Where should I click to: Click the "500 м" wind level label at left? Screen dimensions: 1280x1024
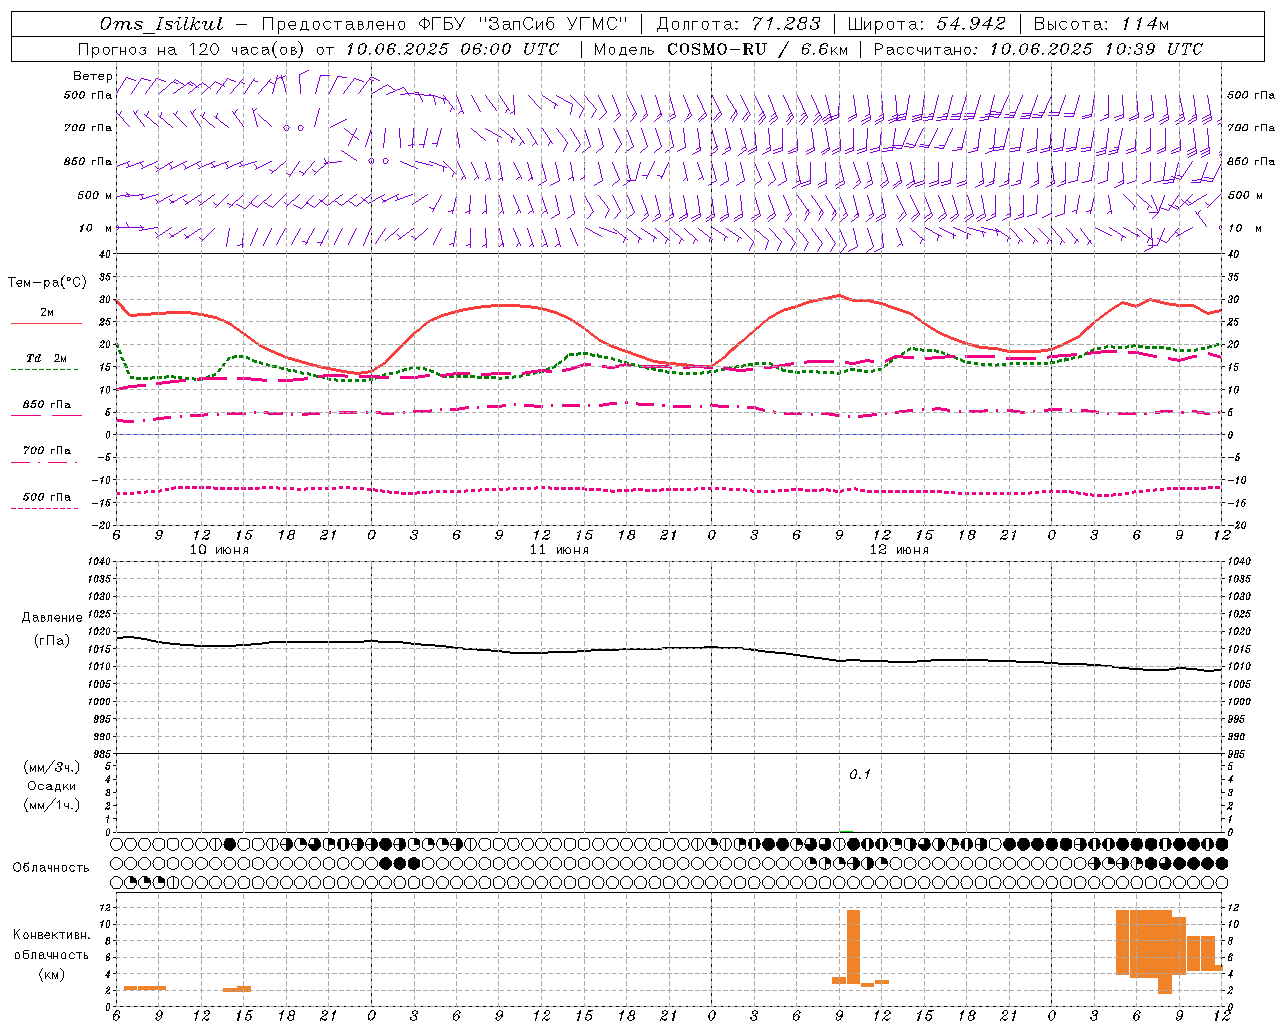coord(95,195)
